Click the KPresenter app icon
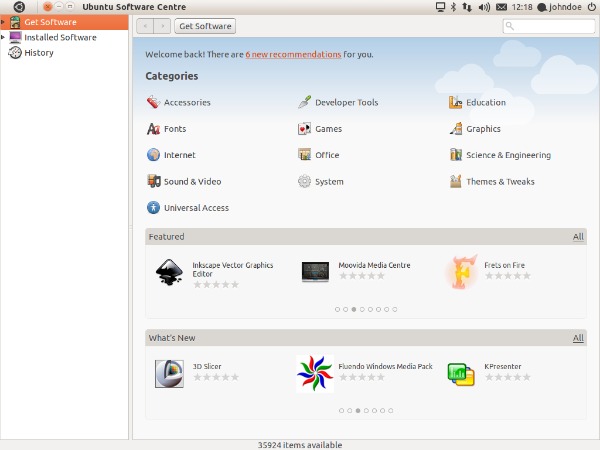 (461, 374)
